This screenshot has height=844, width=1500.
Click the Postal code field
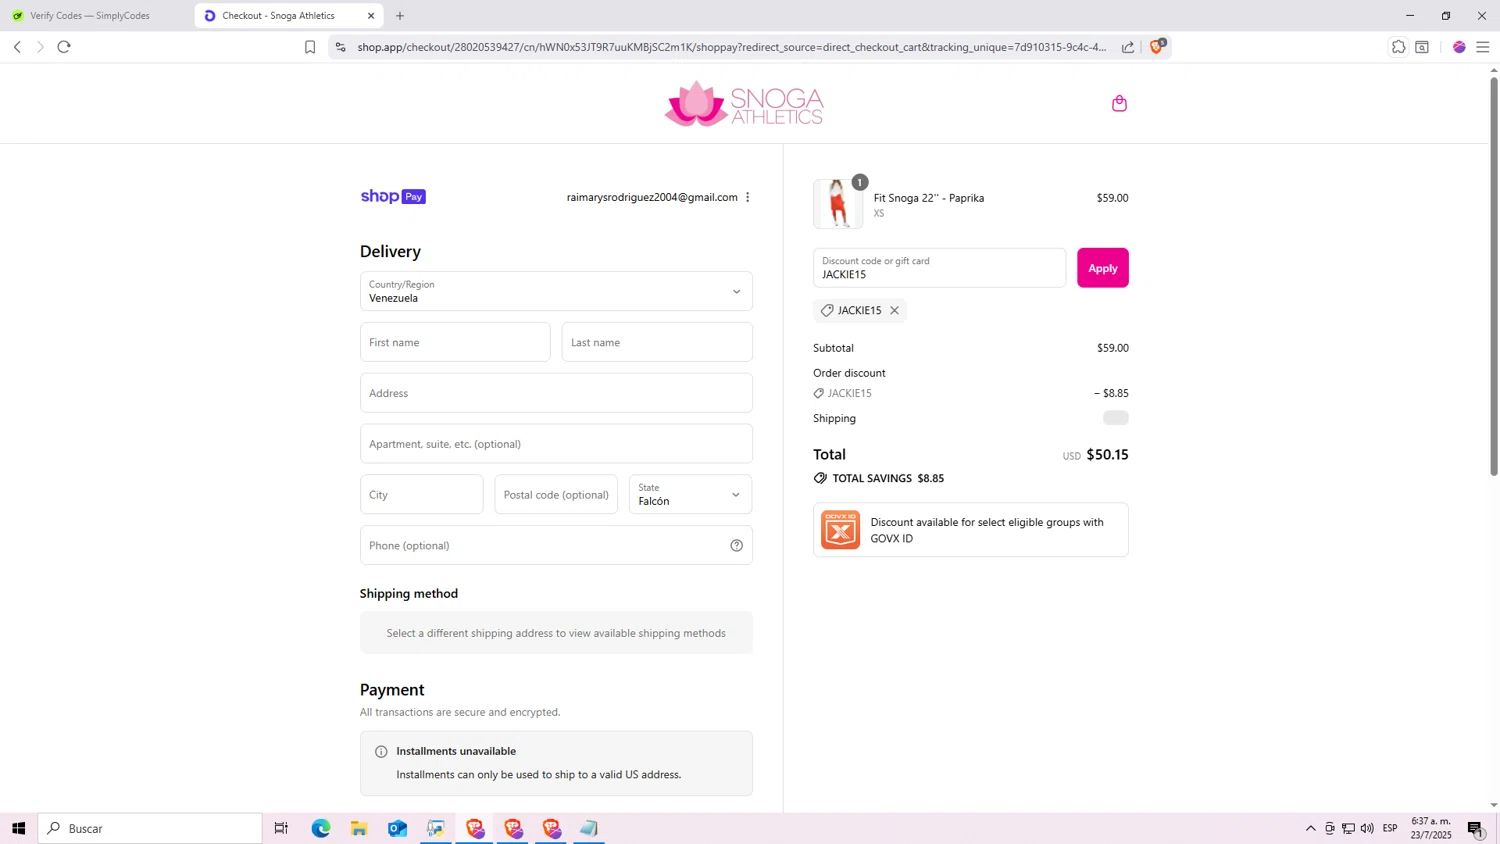pos(556,495)
